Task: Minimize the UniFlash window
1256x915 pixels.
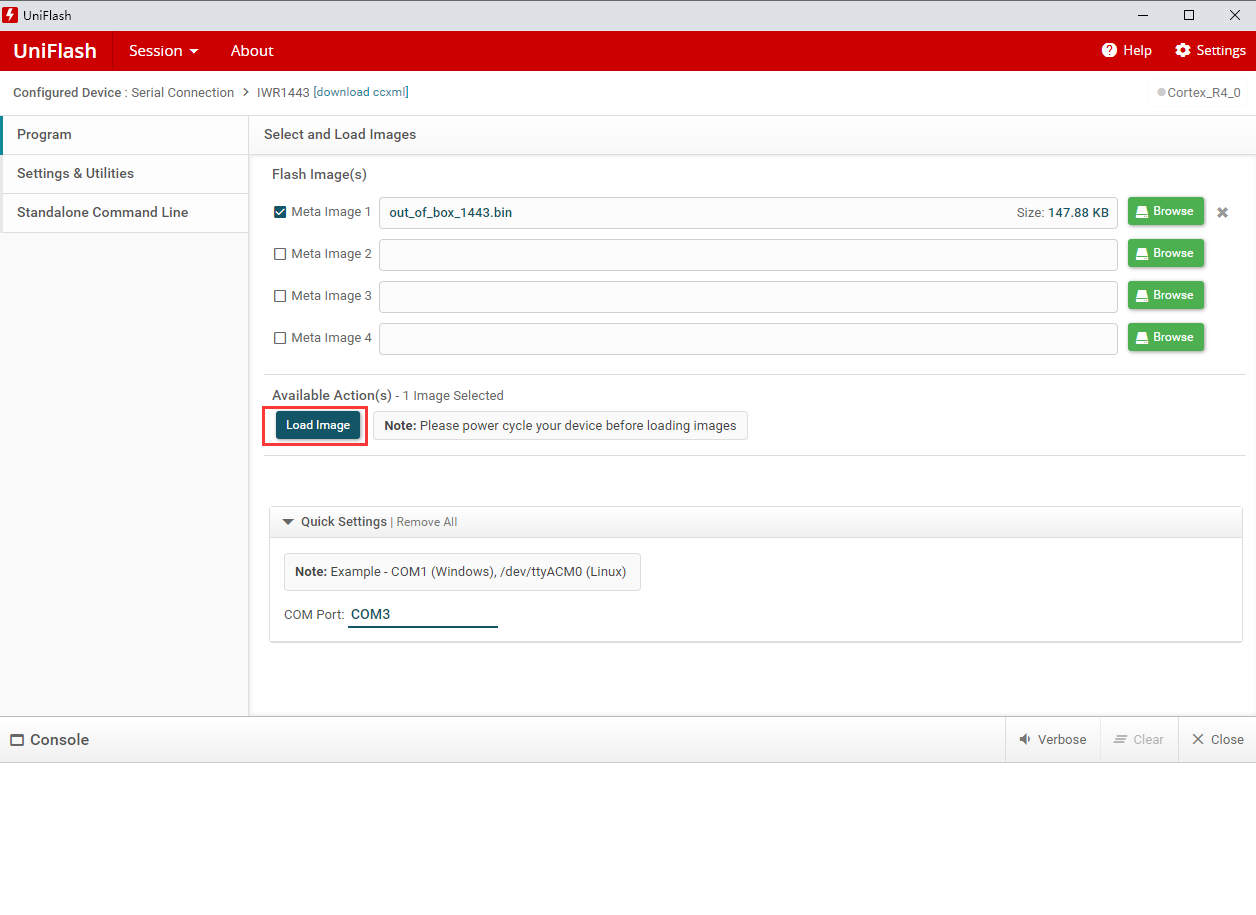Action: (1143, 15)
